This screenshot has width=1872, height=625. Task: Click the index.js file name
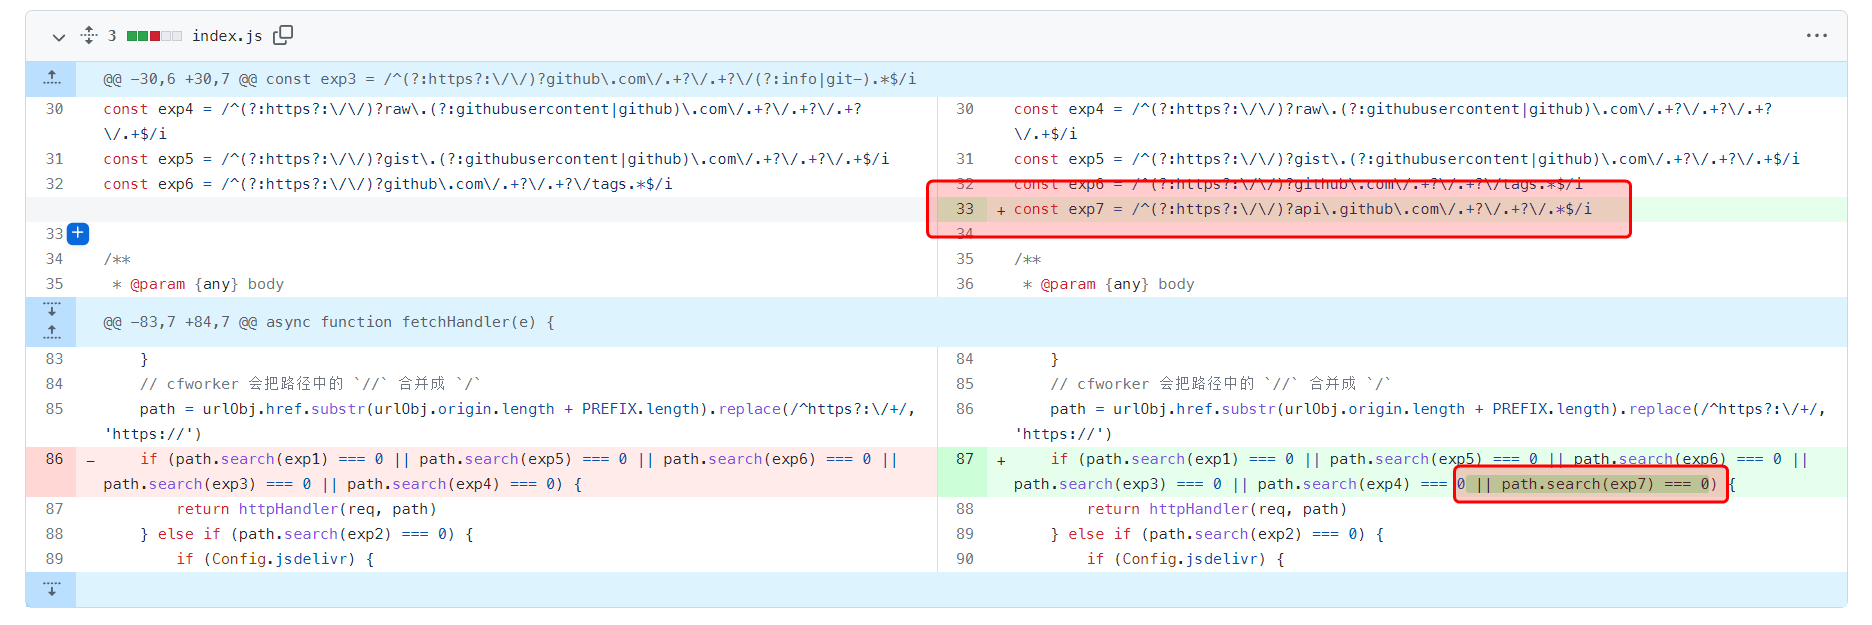click(227, 36)
